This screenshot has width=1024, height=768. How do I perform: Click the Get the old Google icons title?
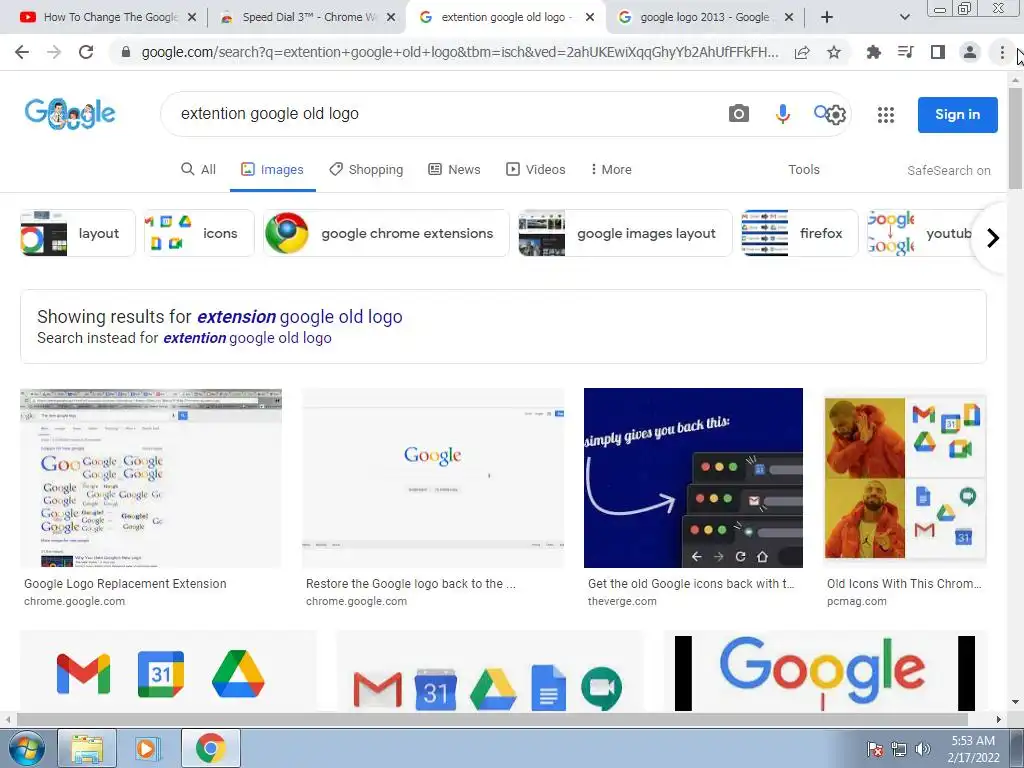[691, 584]
